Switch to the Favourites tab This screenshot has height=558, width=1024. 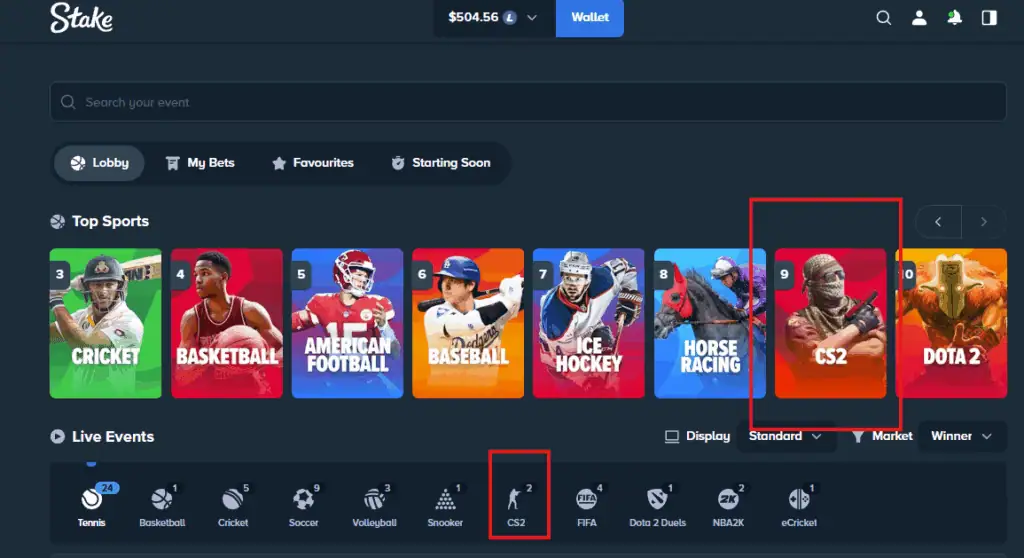(x=313, y=163)
